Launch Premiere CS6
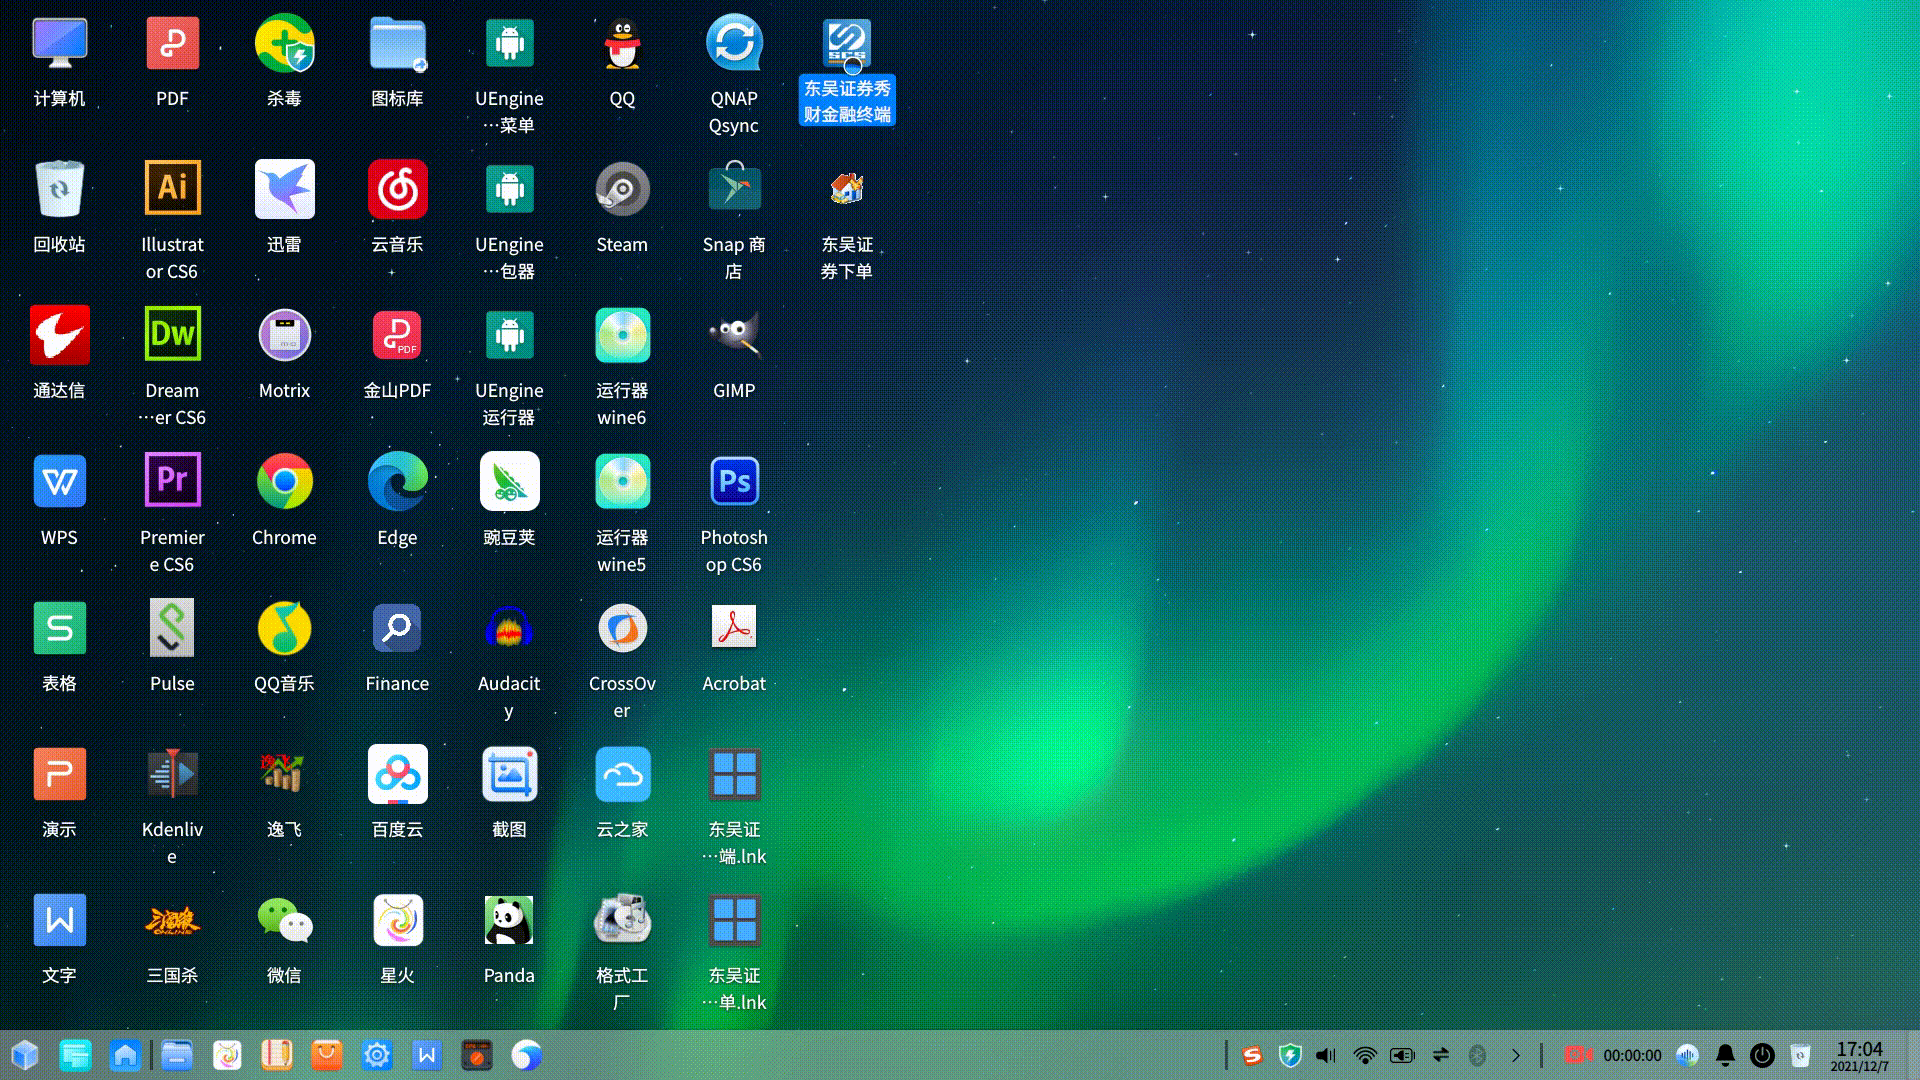Screen dimensions: 1920x1080 [172, 481]
